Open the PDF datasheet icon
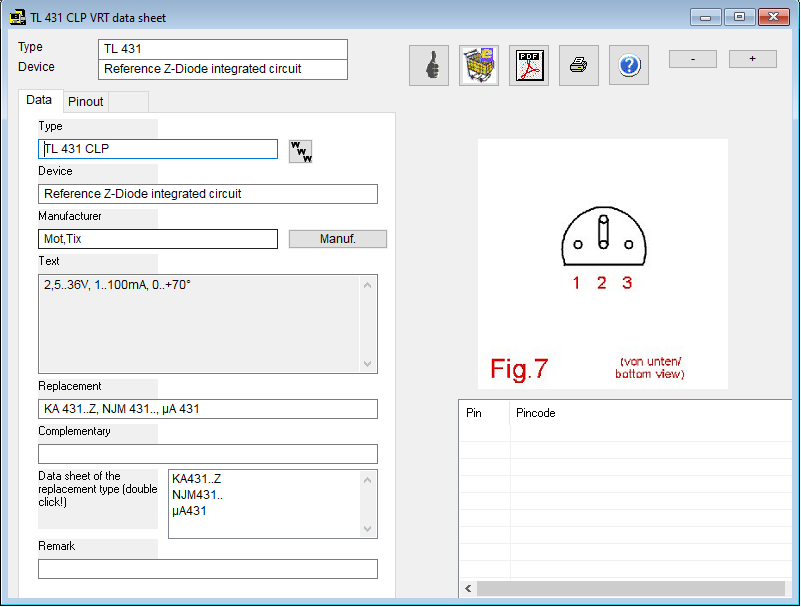This screenshot has width=801, height=607. [529, 65]
